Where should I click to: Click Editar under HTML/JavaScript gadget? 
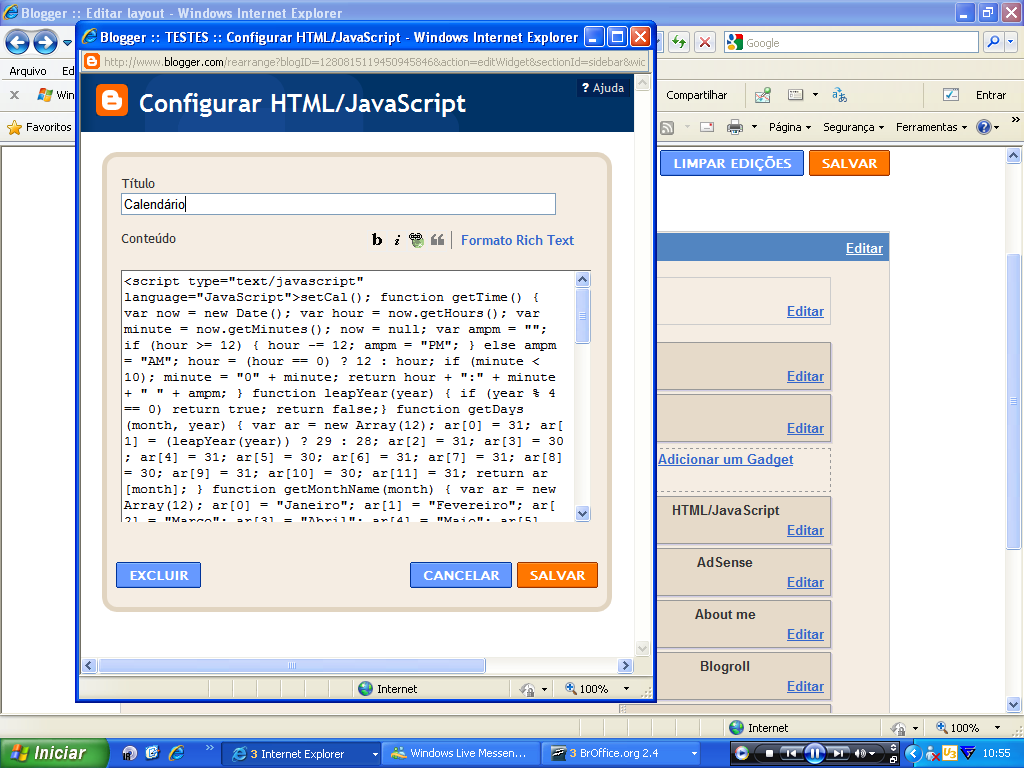[805, 530]
